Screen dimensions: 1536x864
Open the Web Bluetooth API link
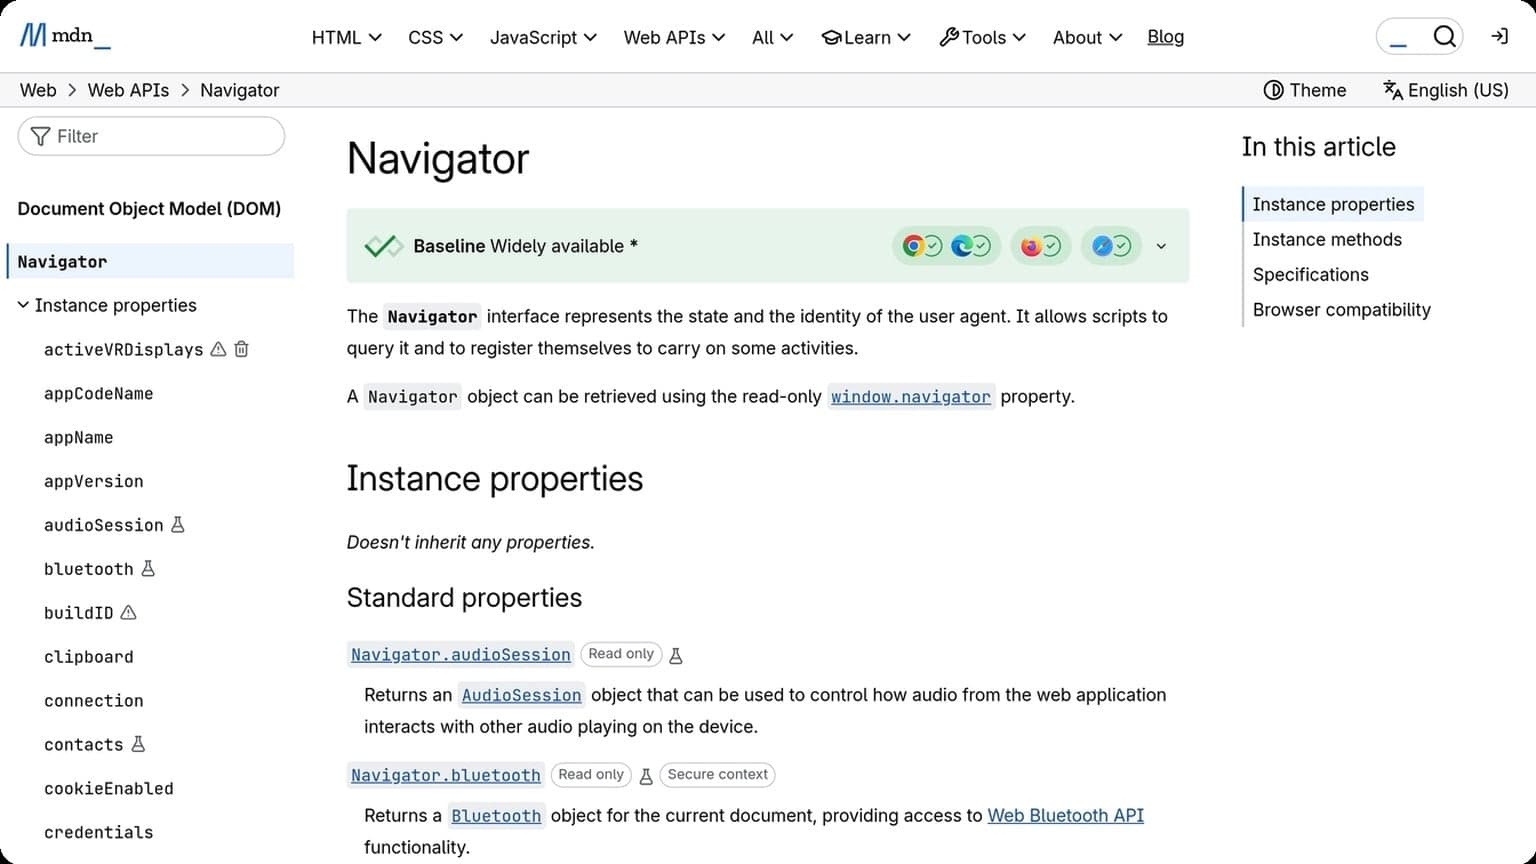[1065, 815]
